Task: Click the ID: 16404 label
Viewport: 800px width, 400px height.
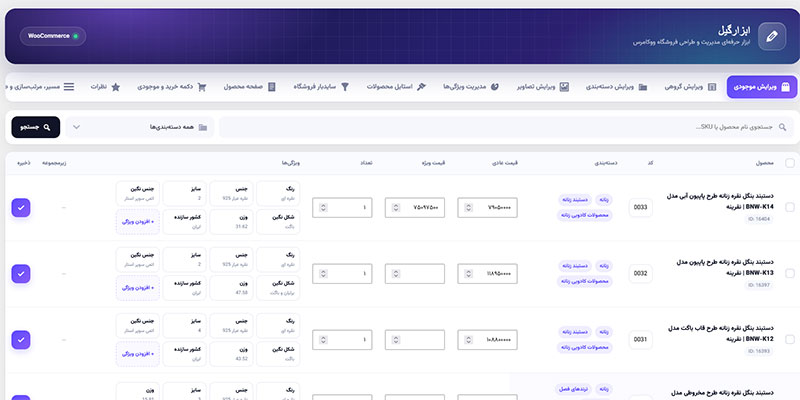Action: [x=760, y=219]
